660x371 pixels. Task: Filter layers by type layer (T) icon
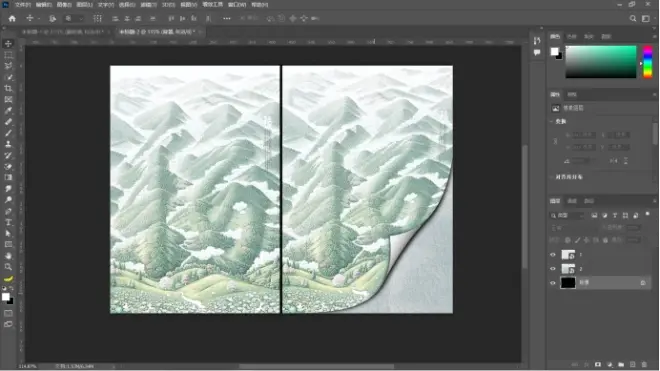615,216
